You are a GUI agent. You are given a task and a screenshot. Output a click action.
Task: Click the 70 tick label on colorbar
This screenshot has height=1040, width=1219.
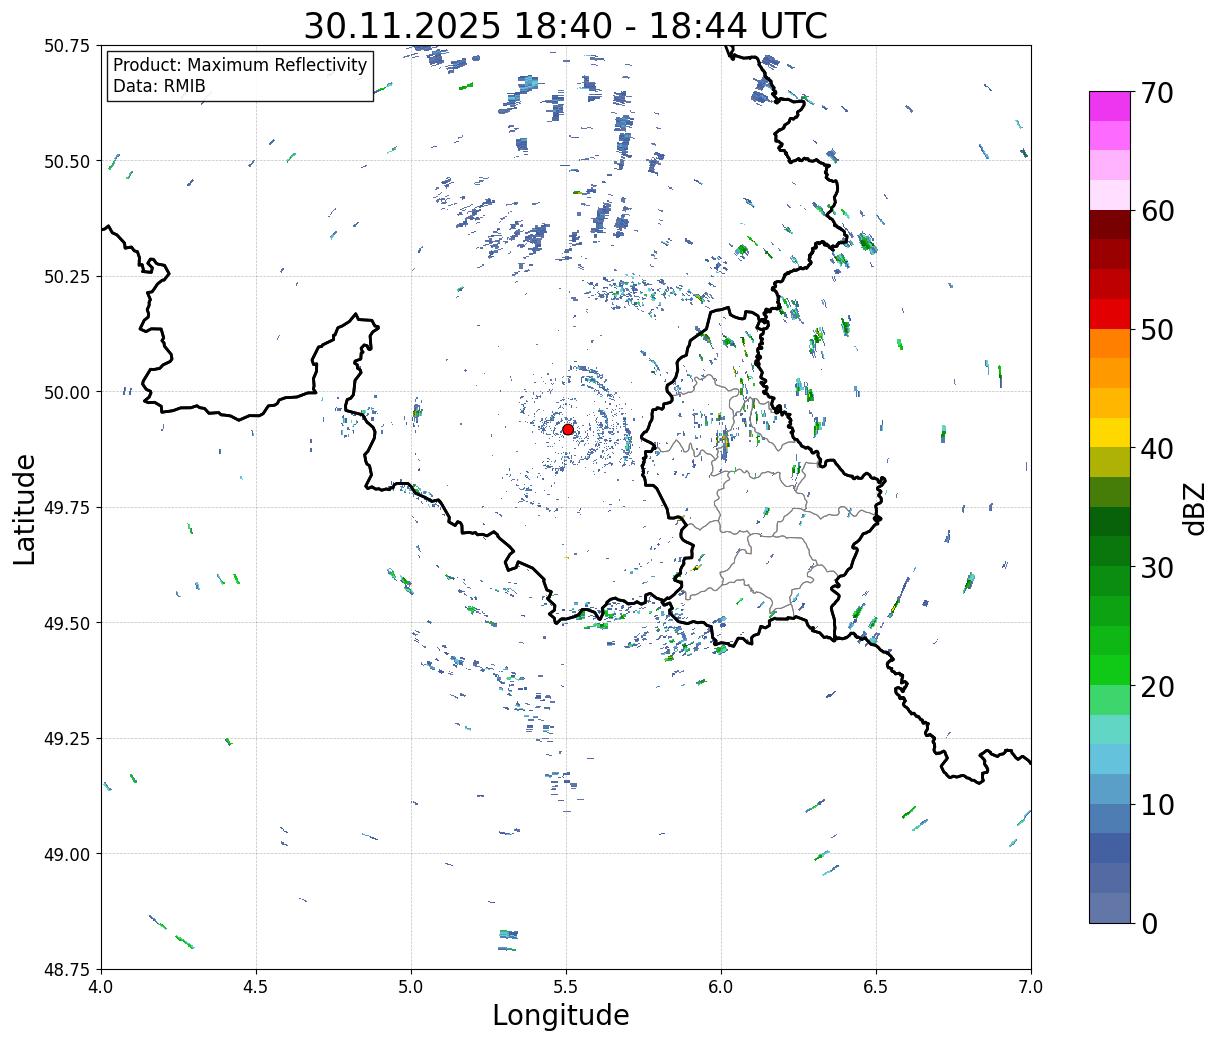point(1157,93)
